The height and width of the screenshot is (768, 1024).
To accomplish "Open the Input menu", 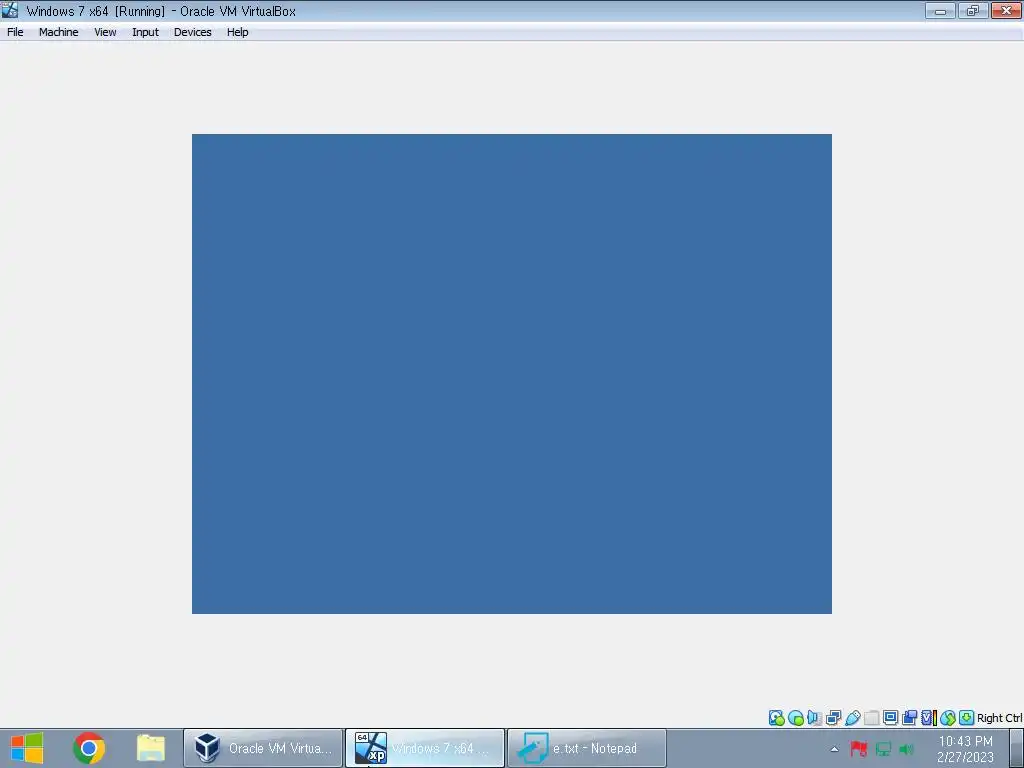I will coord(145,32).
